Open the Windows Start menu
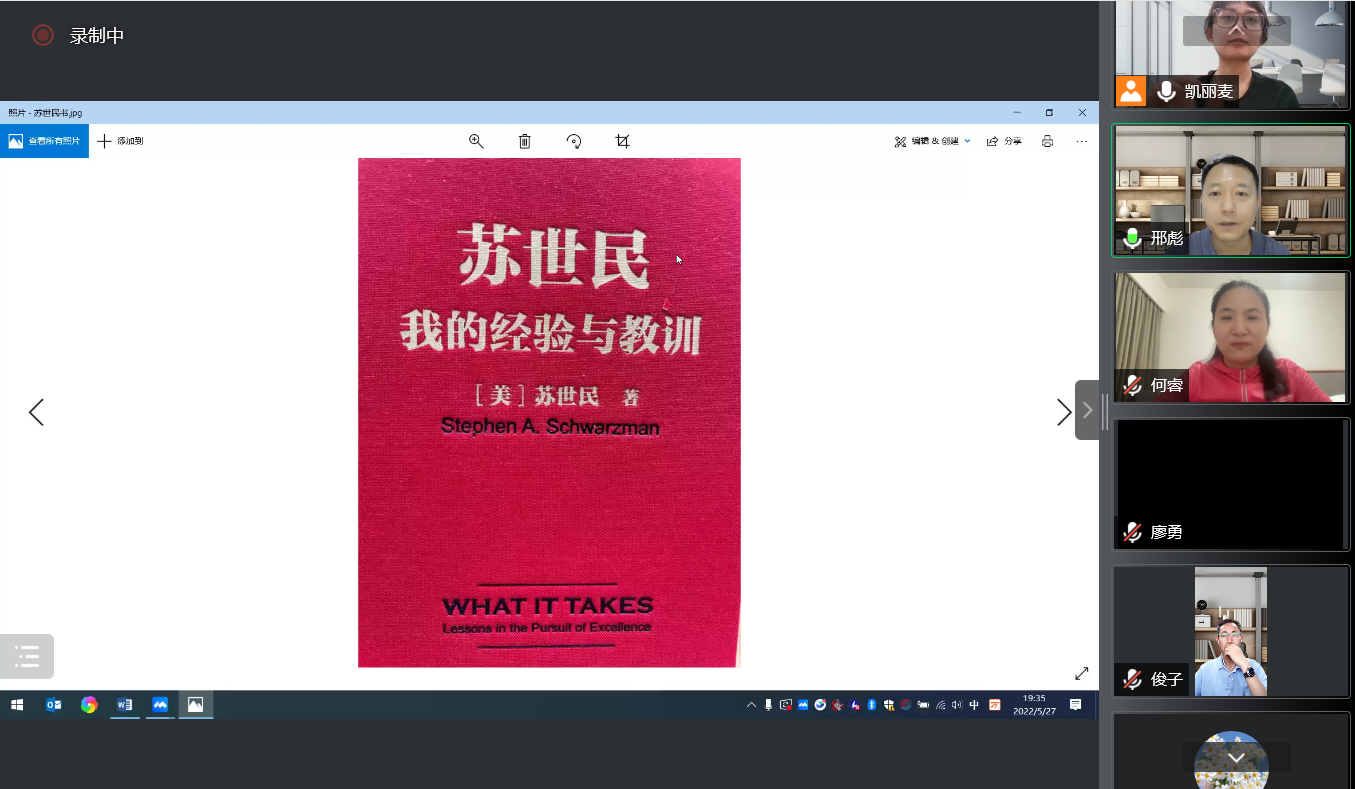This screenshot has width=1355, height=789. click(x=17, y=705)
